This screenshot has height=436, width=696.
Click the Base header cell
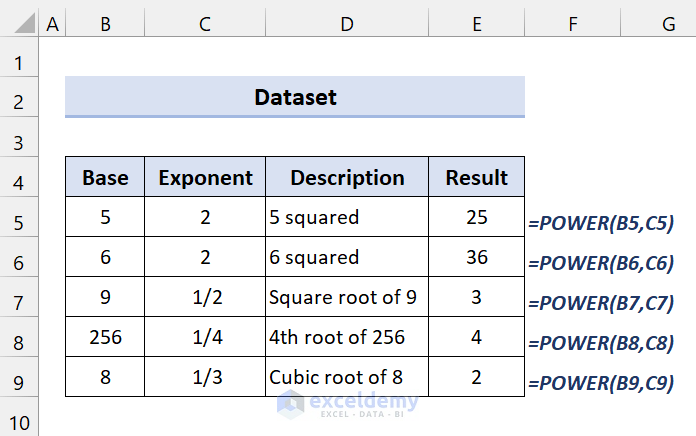pyautogui.click(x=105, y=177)
